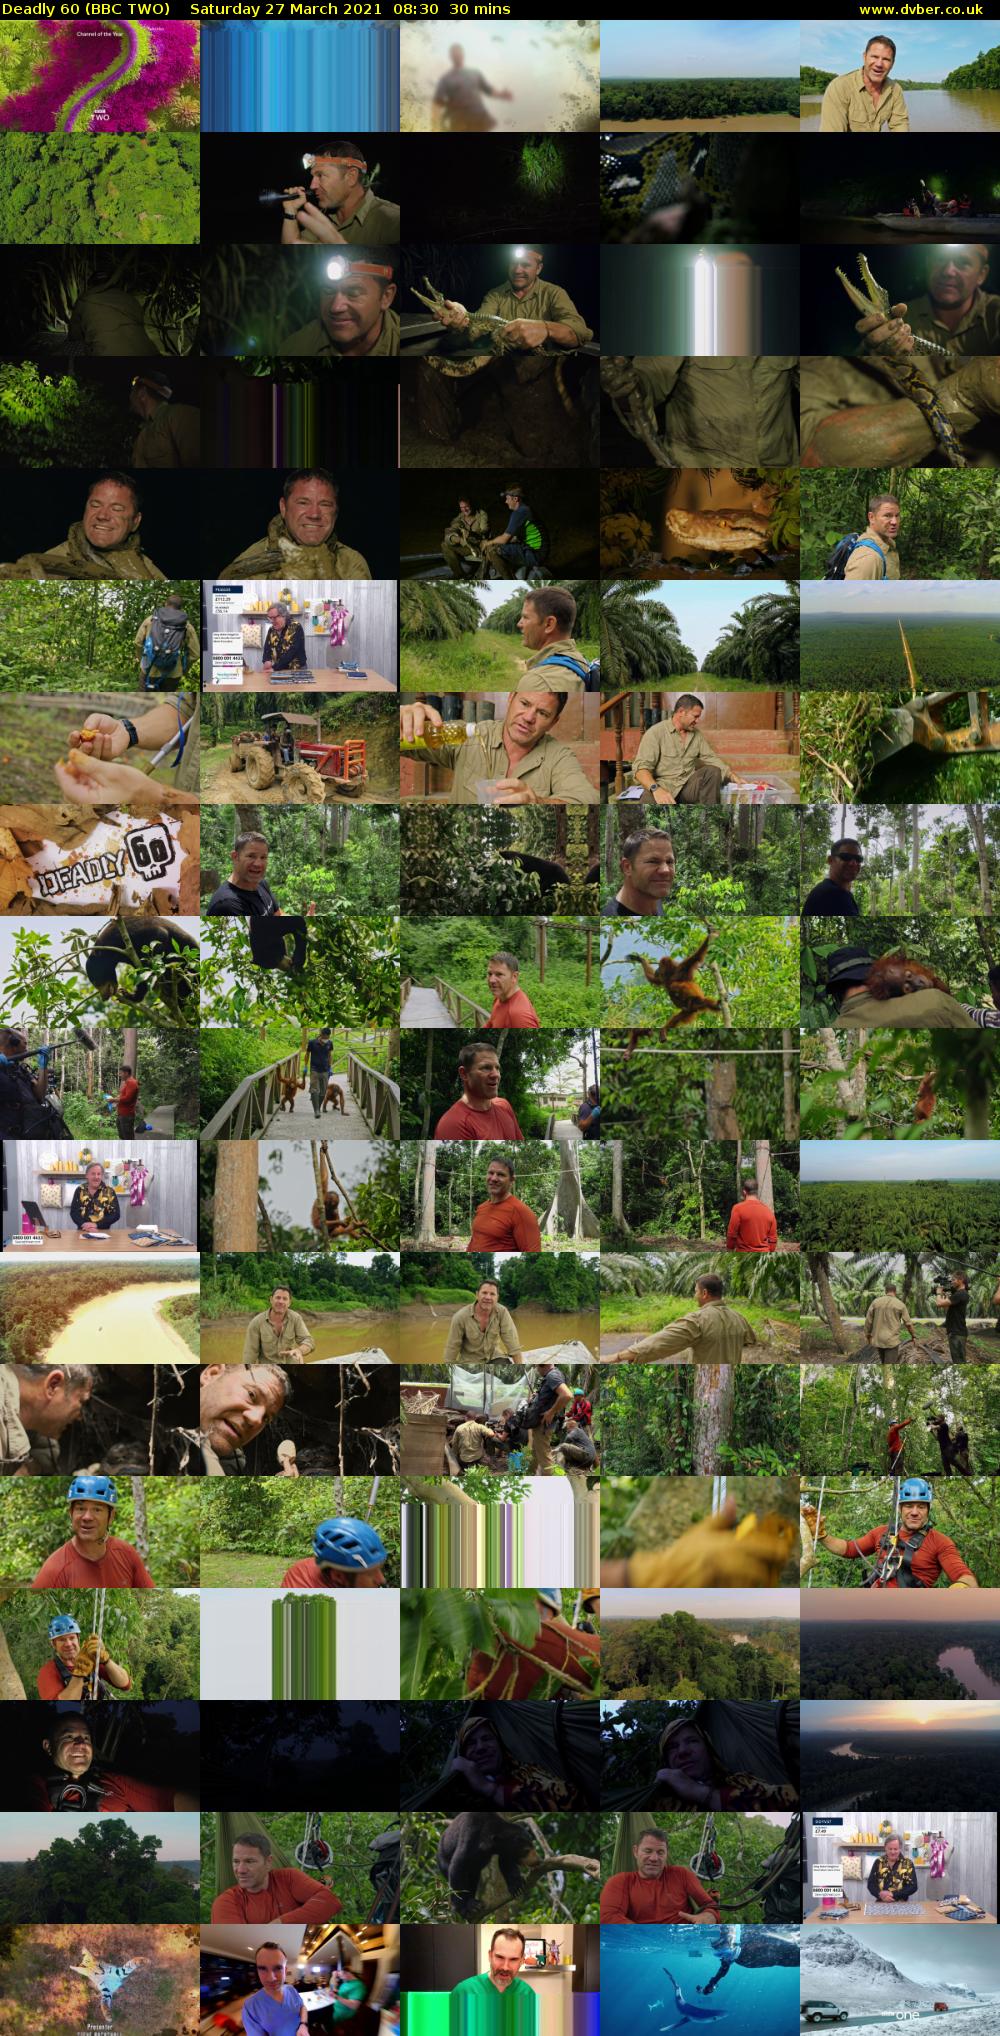This screenshot has height=2036, width=1000.
Task: Click the snake head close-up thumbnail
Action: coord(700,525)
